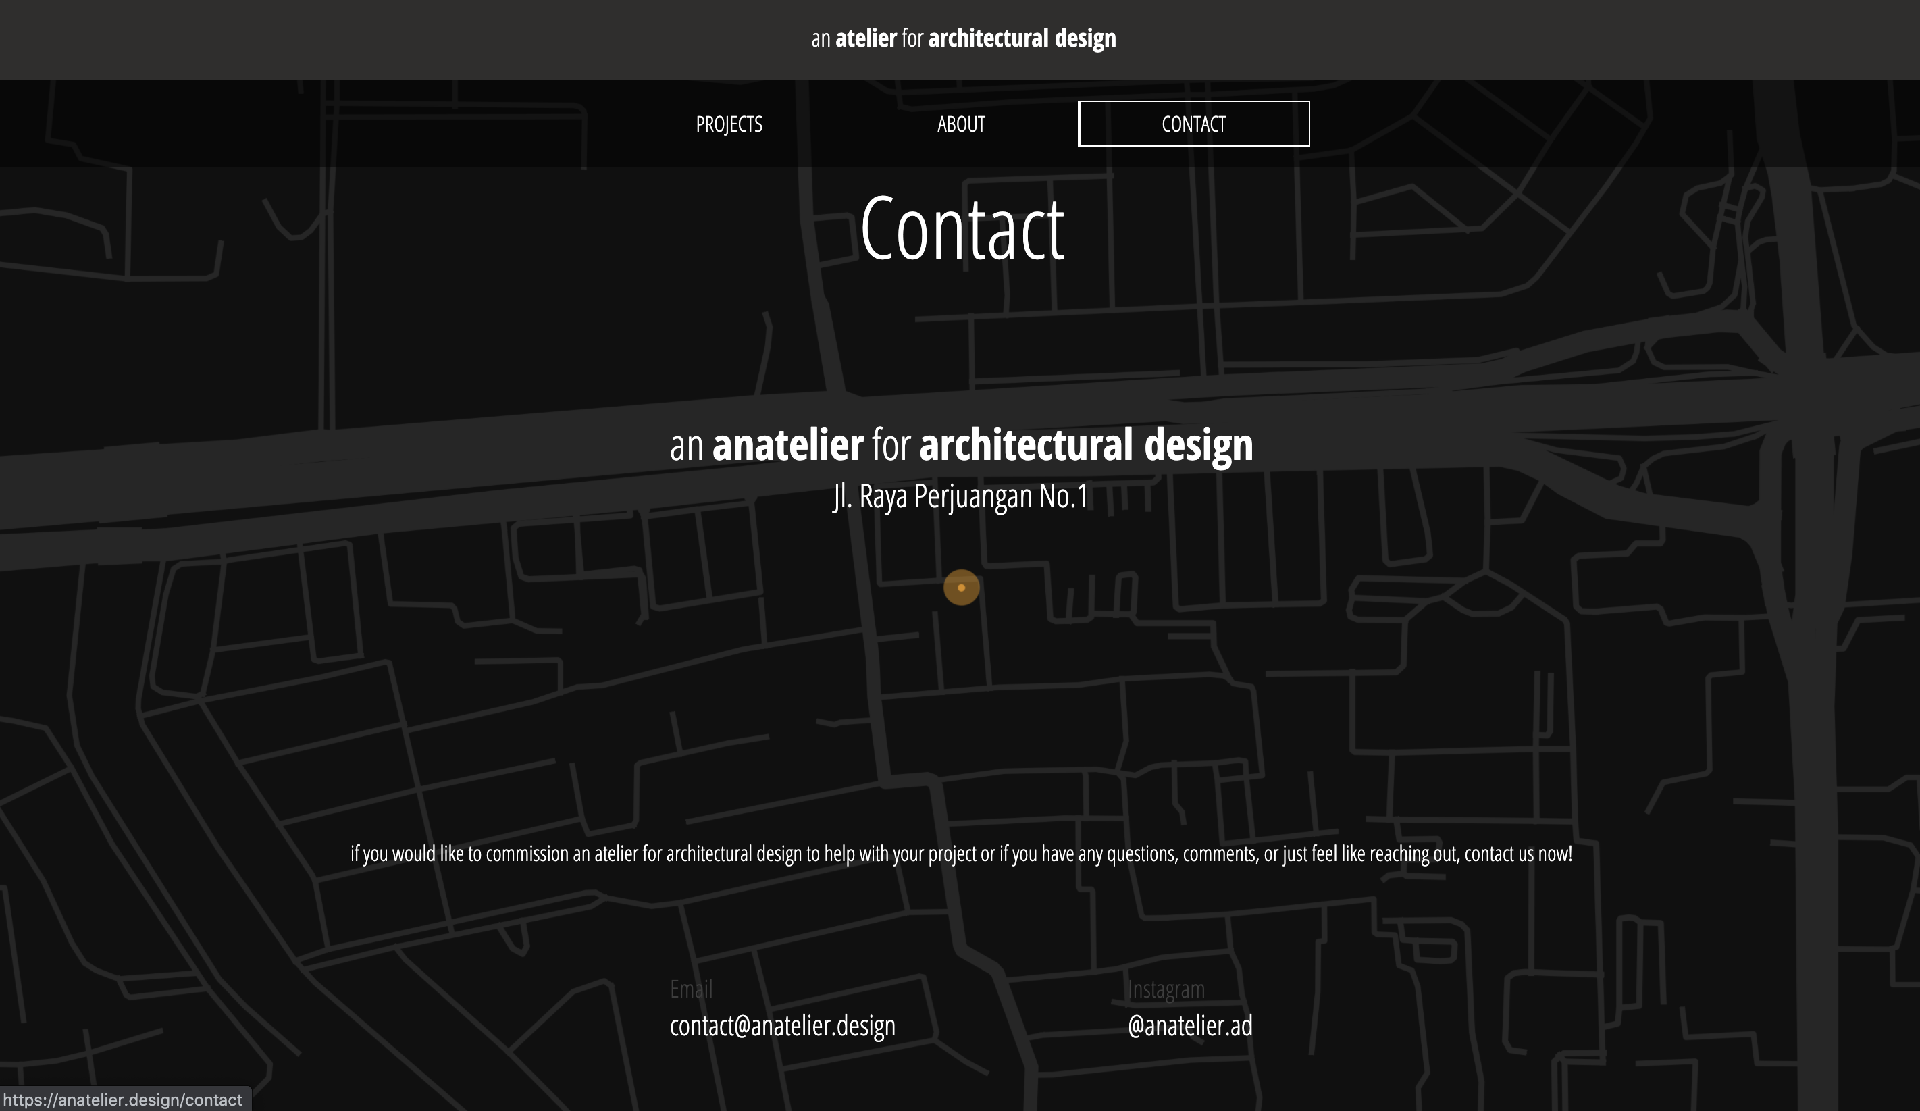Click the contact@anatelier.design email link
The height and width of the screenshot is (1111, 1920).
(x=783, y=1025)
